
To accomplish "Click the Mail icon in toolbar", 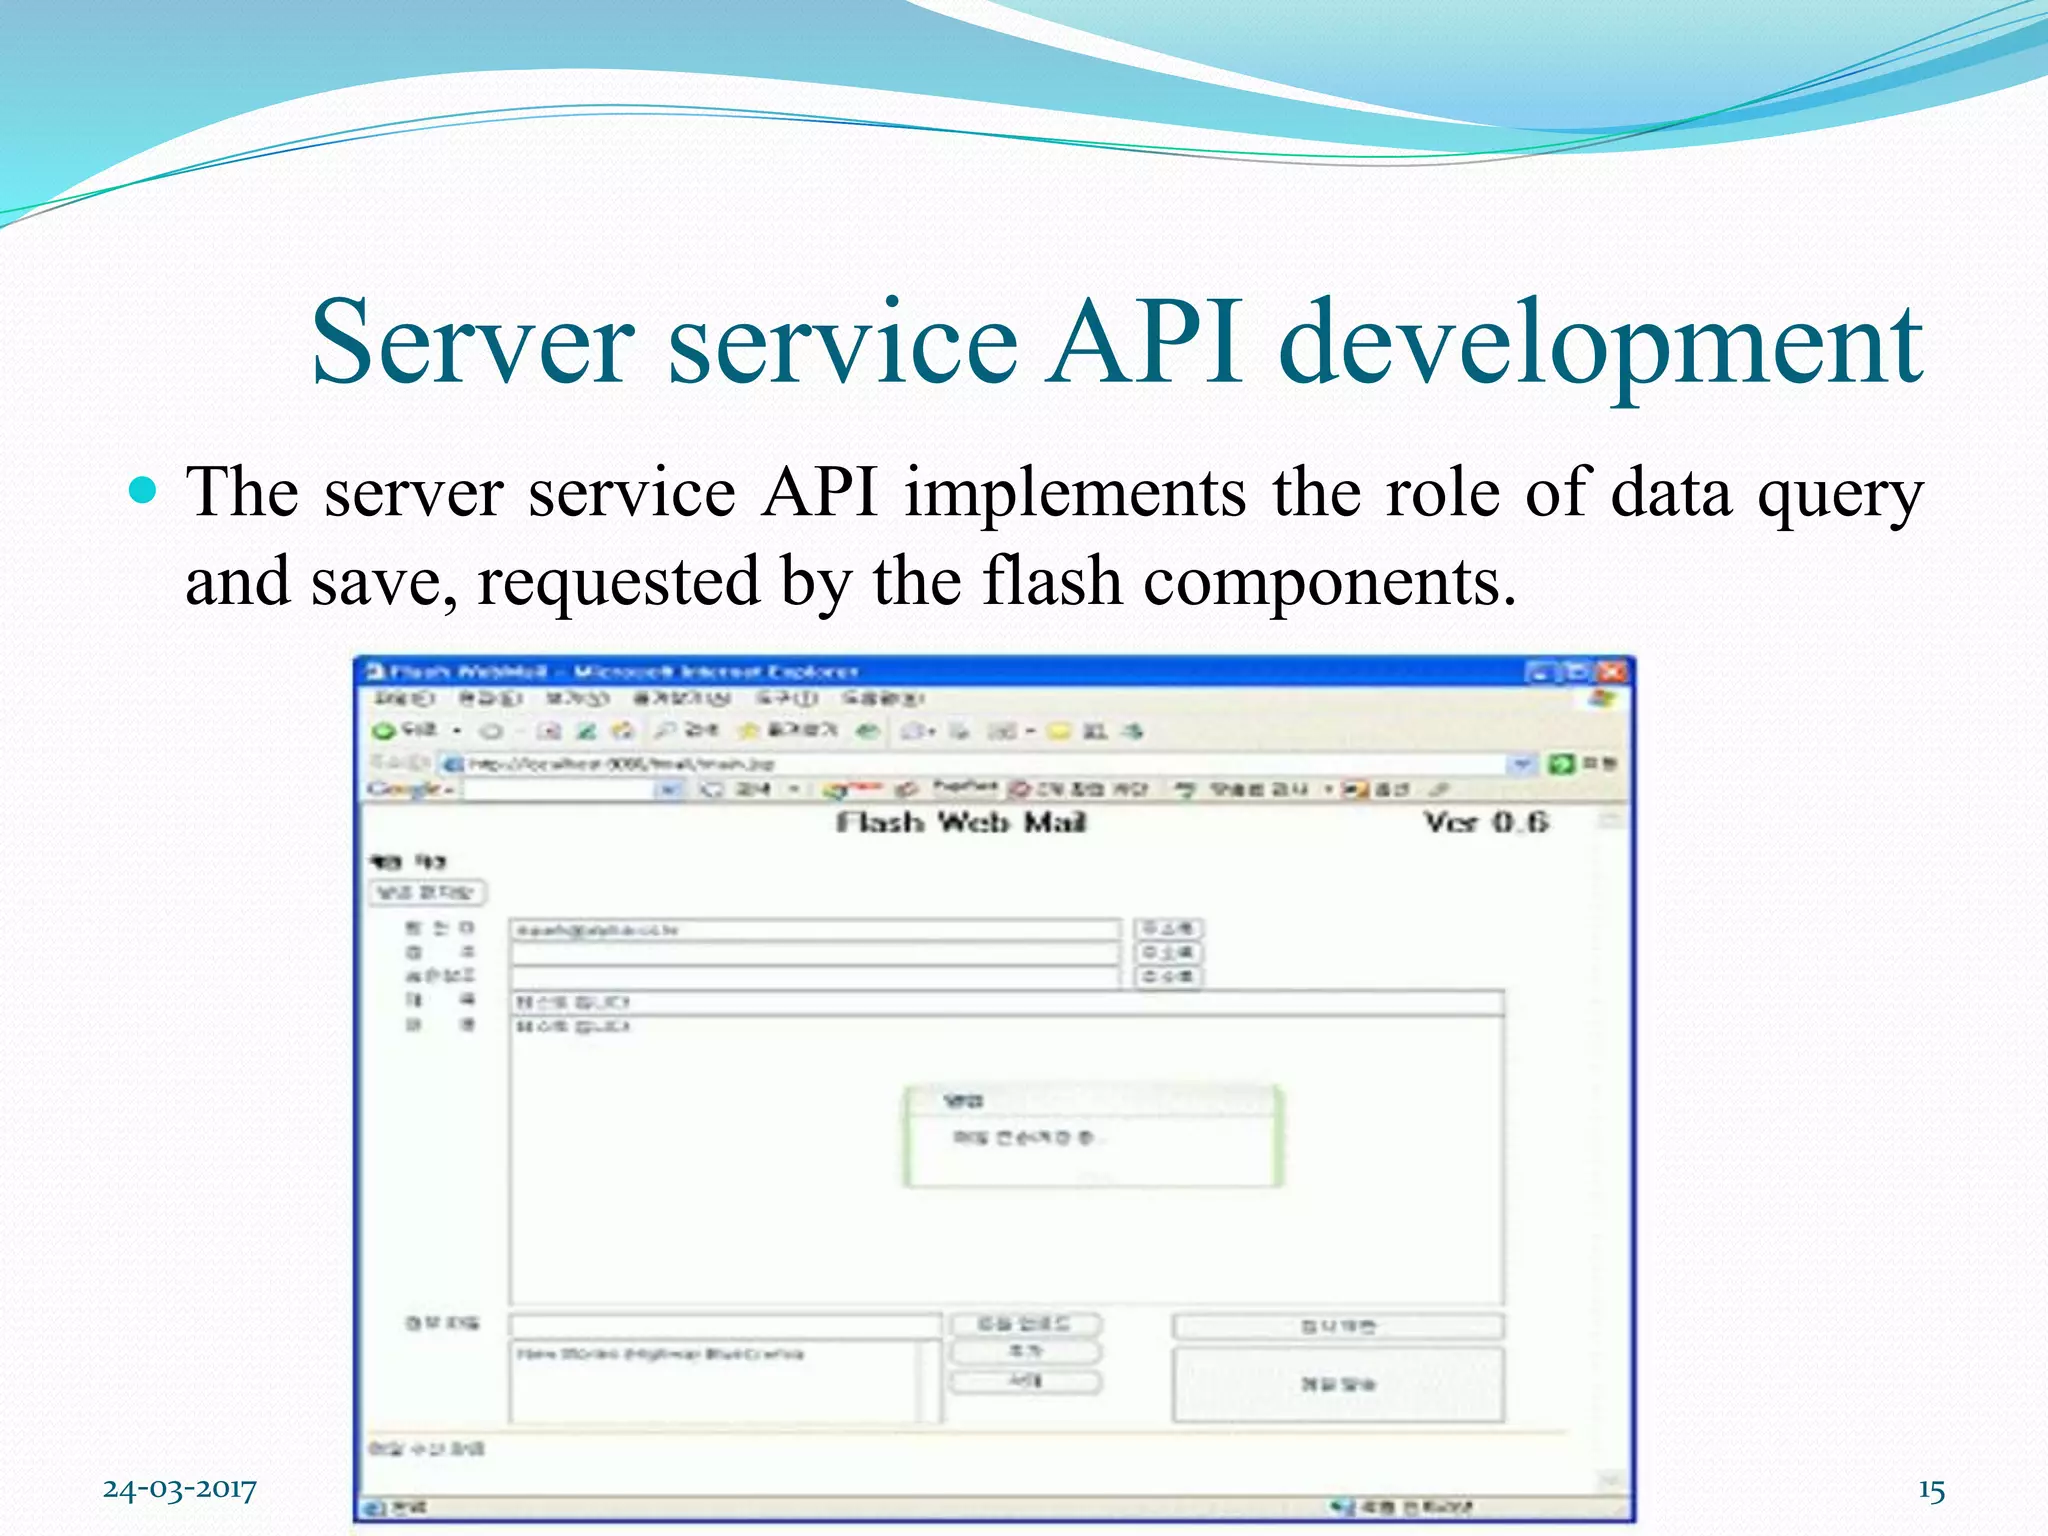I will [x=912, y=731].
